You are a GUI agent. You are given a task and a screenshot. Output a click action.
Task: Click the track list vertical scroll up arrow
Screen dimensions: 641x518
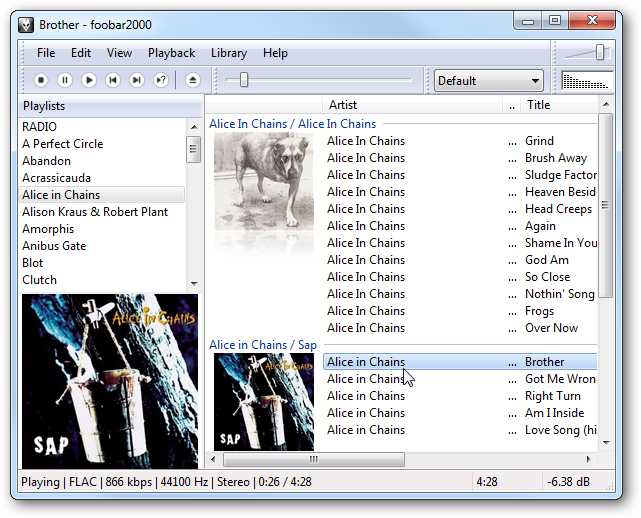click(606, 105)
